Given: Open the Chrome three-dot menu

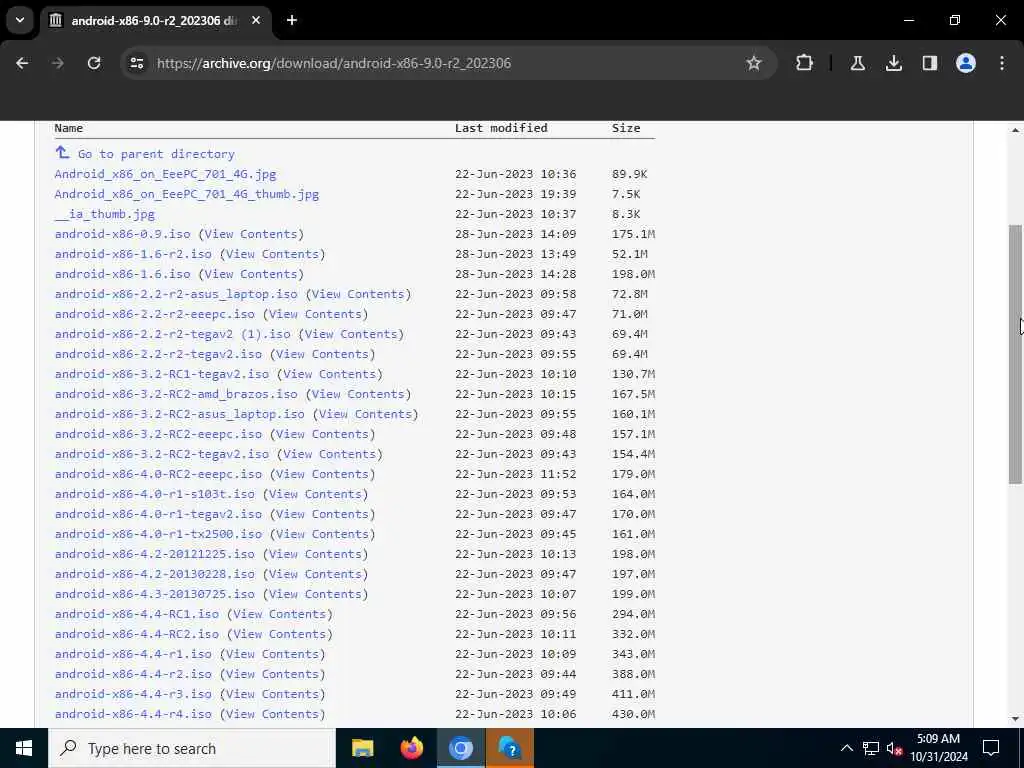Looking at the screenshot, I should [1002, 63].
